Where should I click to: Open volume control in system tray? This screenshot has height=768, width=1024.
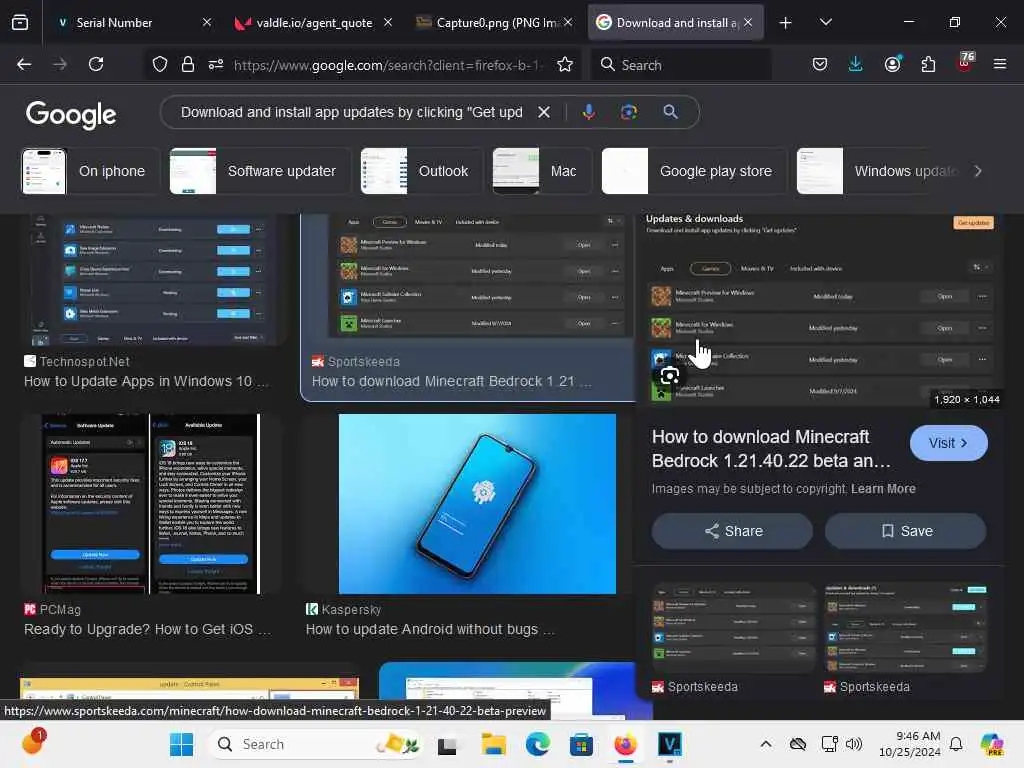tap(854, 744)
